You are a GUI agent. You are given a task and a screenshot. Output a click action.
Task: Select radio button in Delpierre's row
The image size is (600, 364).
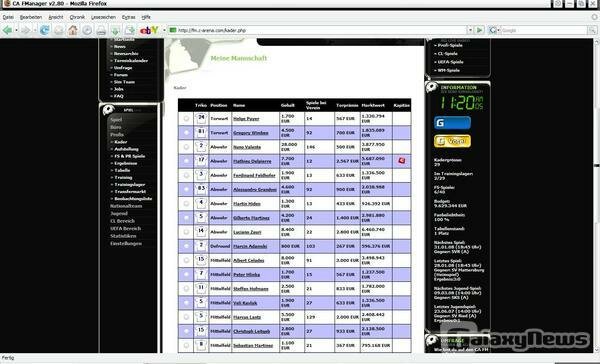point(186,161)
